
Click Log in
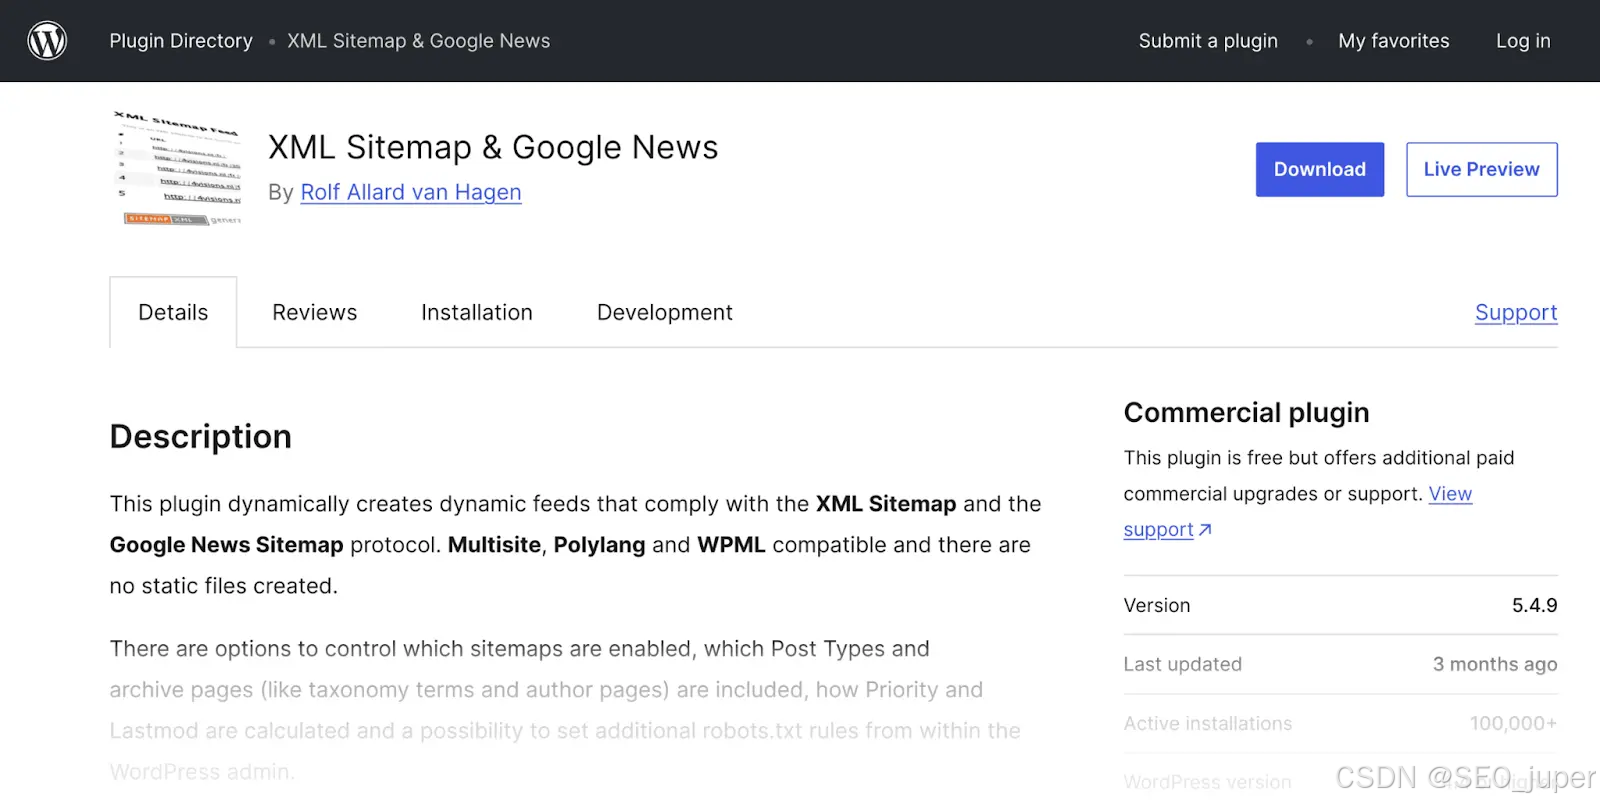pyautogui.click(x=1523, y=41)
